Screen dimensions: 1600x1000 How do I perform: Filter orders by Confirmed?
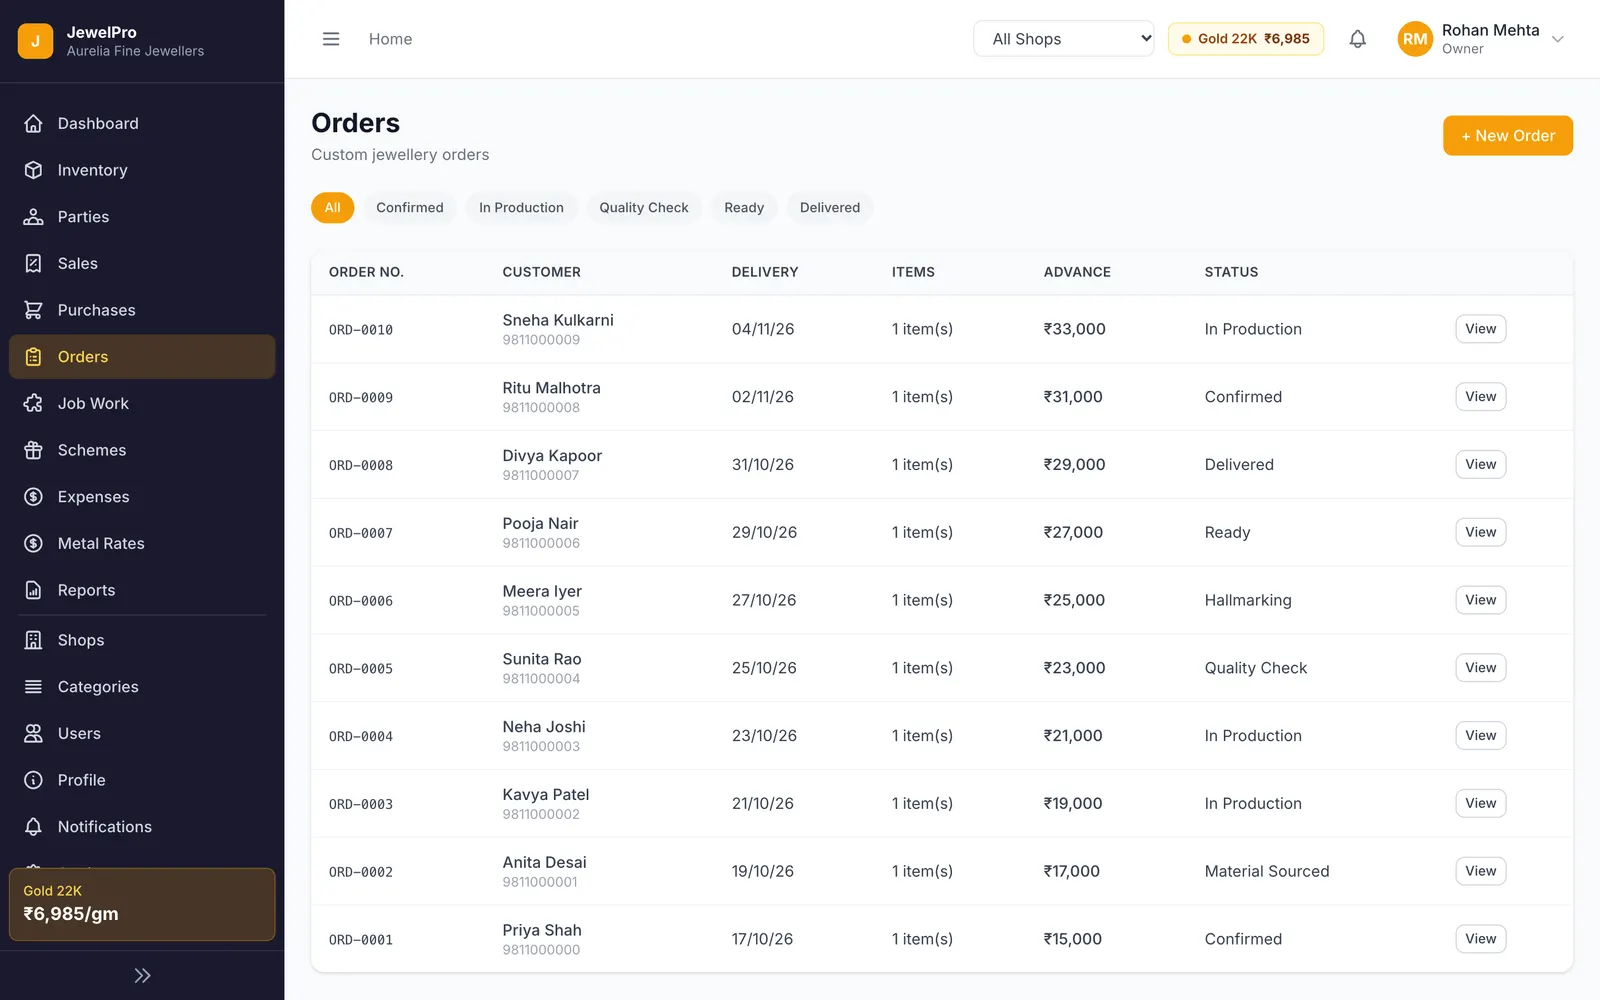(410, 207)
